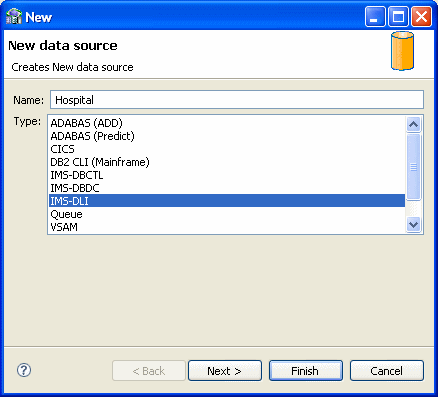This screenshot has height=397, width=438.
Task: Pick IMS-DBCTL in the Type list
Action: 227,175
